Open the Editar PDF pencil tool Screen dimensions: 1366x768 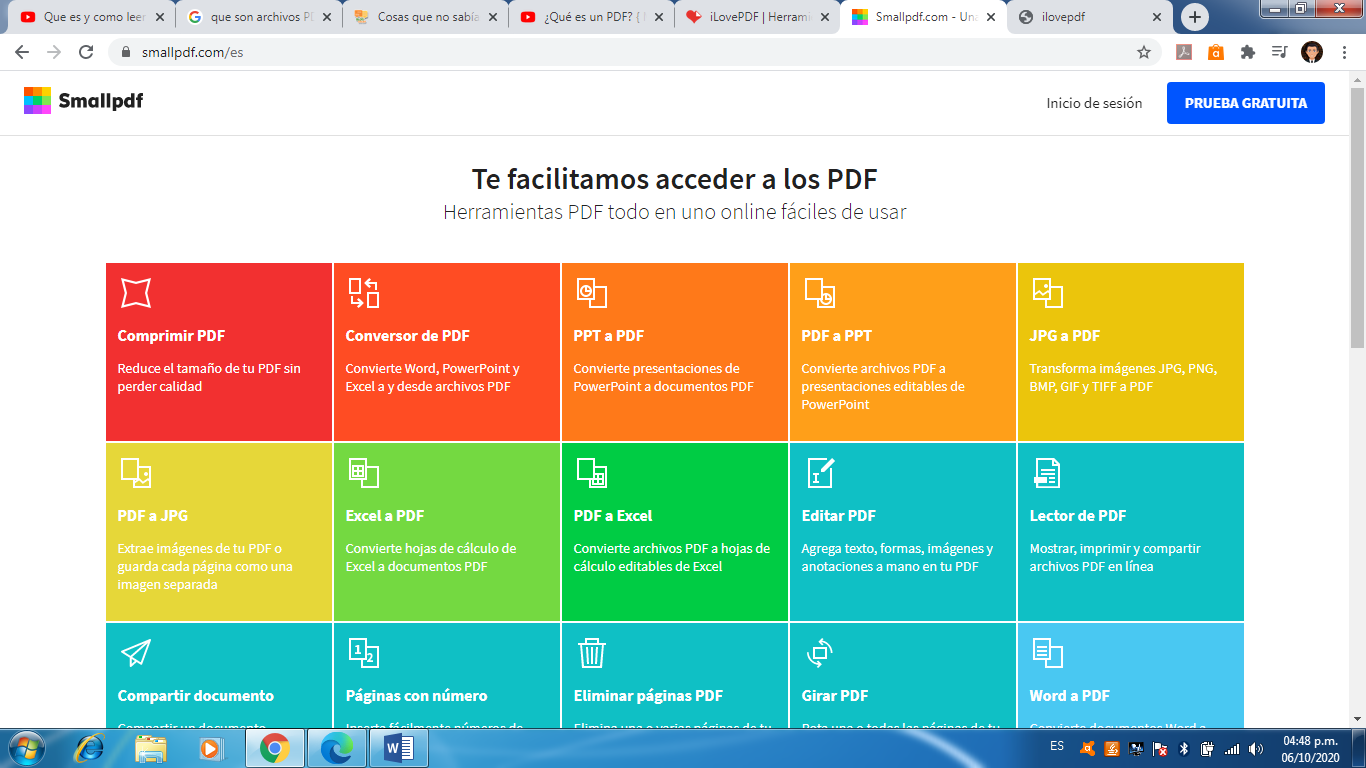coord(902,532)
